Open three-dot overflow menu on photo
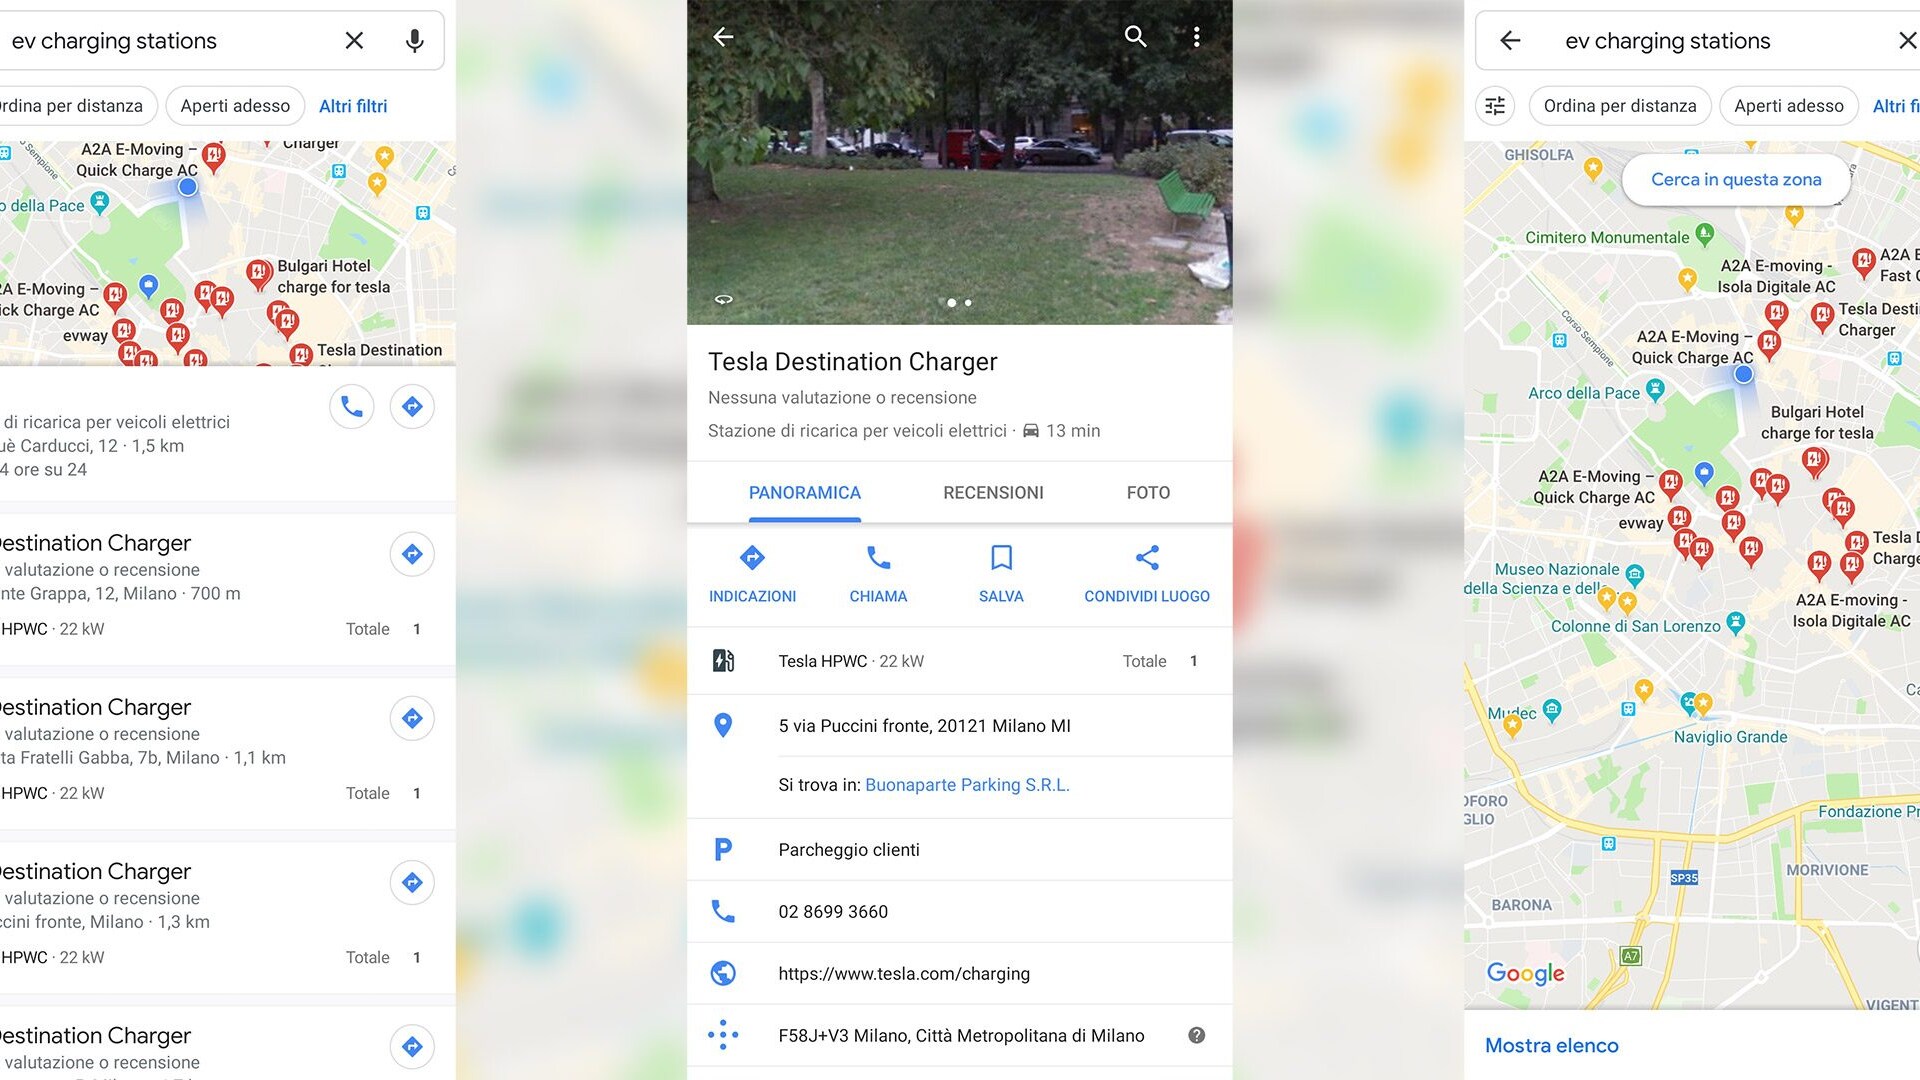1920x1080 pixels. click(1196, 37)
